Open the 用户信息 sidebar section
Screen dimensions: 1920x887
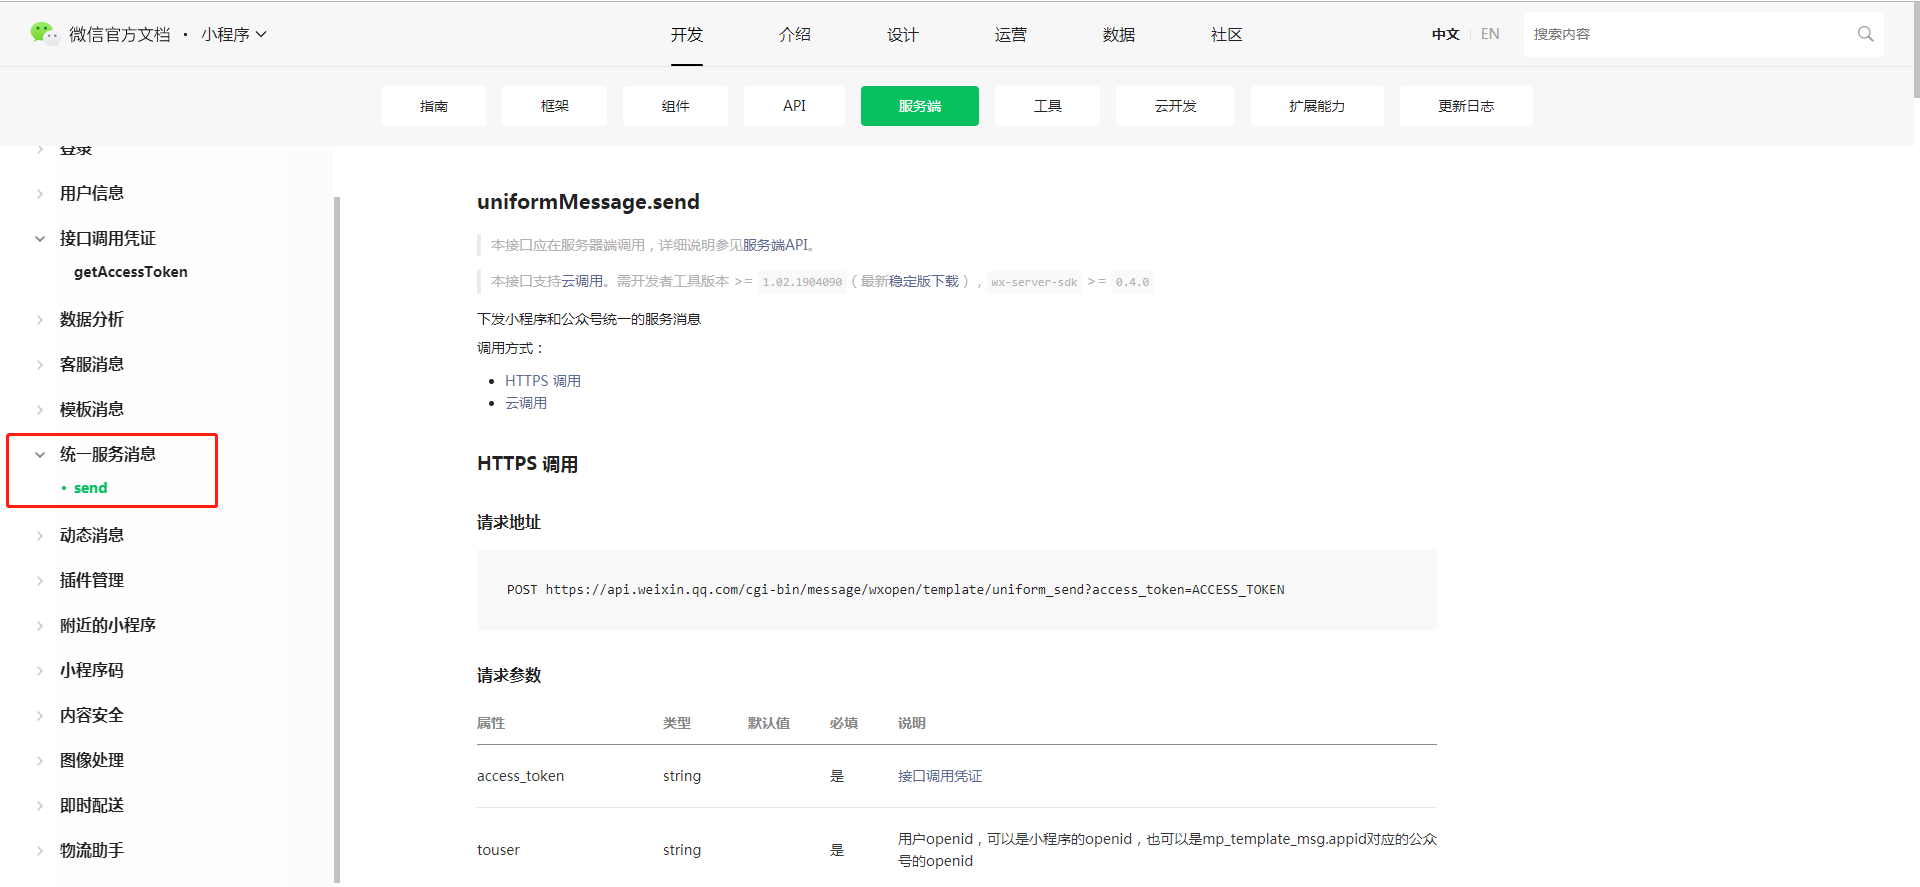click(x=92, y=194)
